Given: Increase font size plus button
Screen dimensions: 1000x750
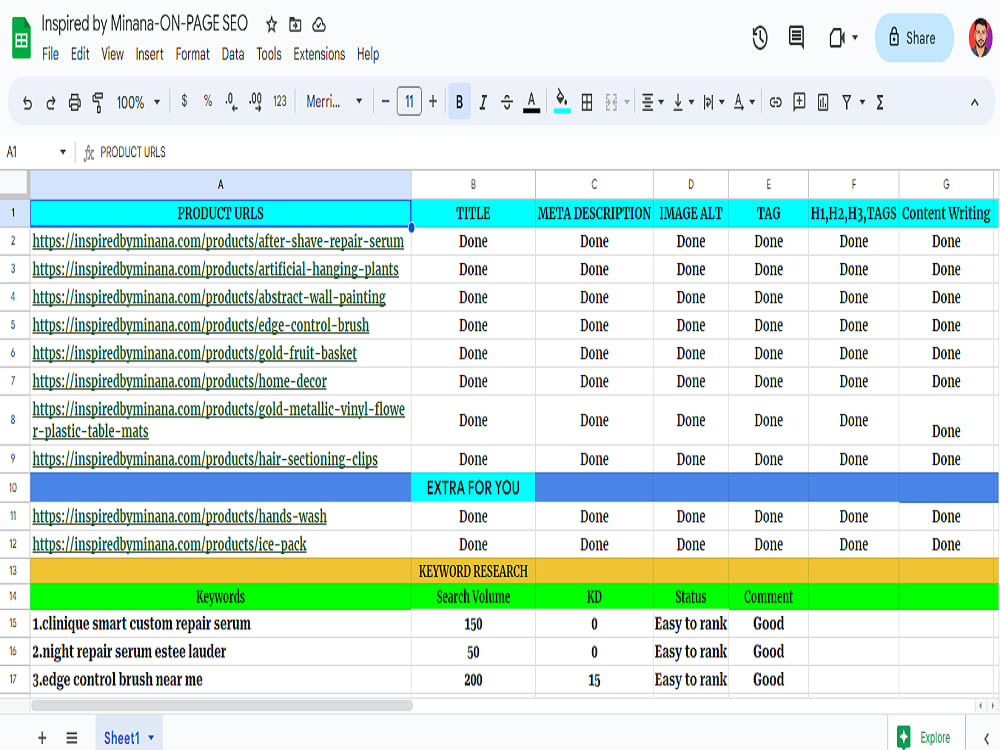Looking at the screenshot, I should pos(433,101).
